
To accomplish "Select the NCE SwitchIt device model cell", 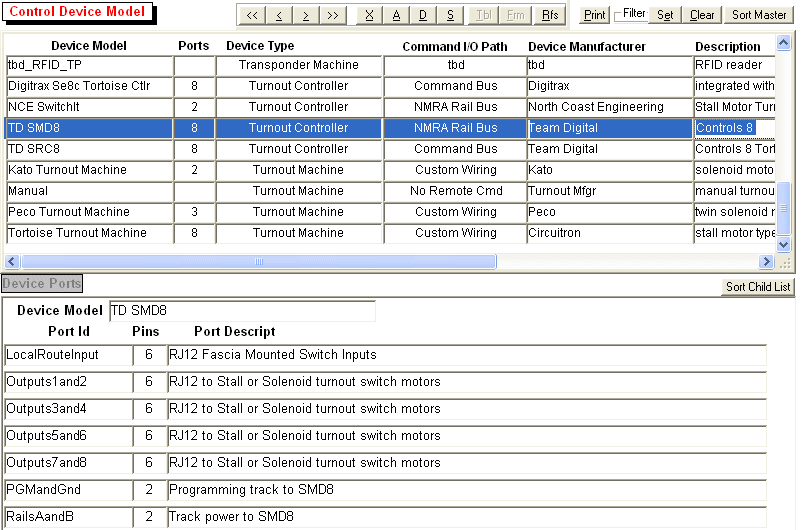I will [x=89, y=107].
